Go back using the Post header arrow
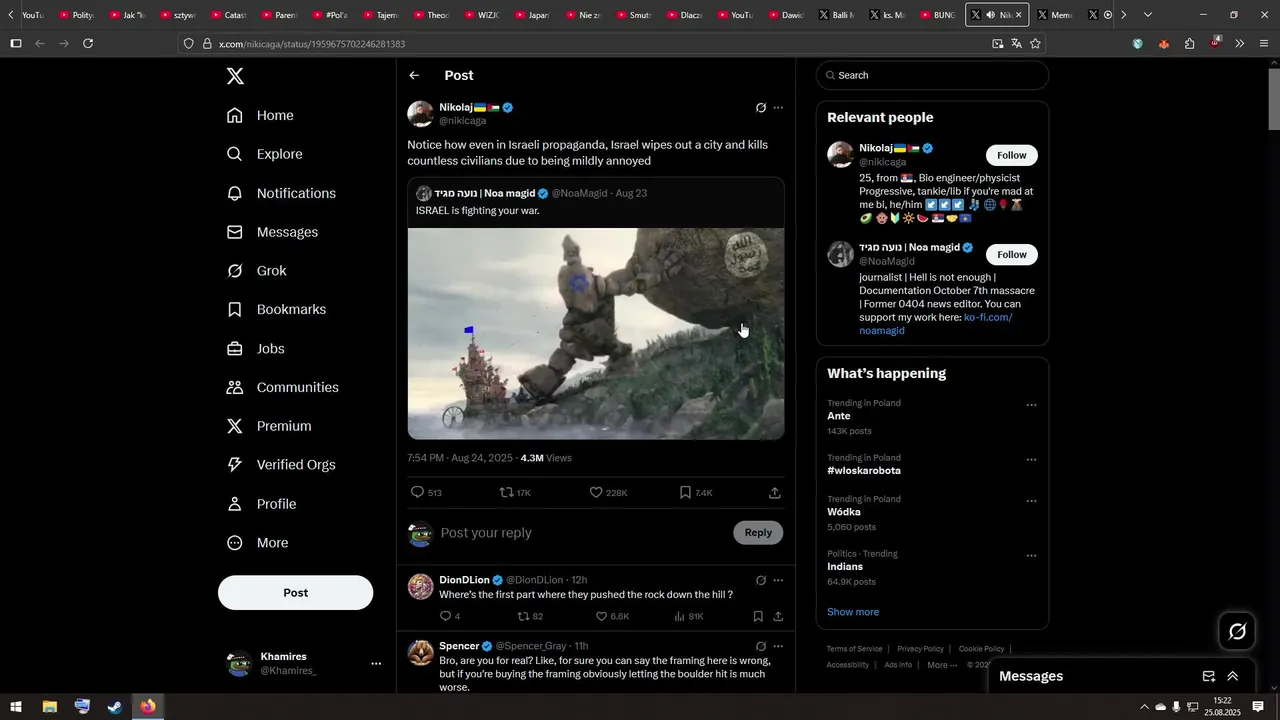Screen dimensions: 1280x720 pos(414,76)
